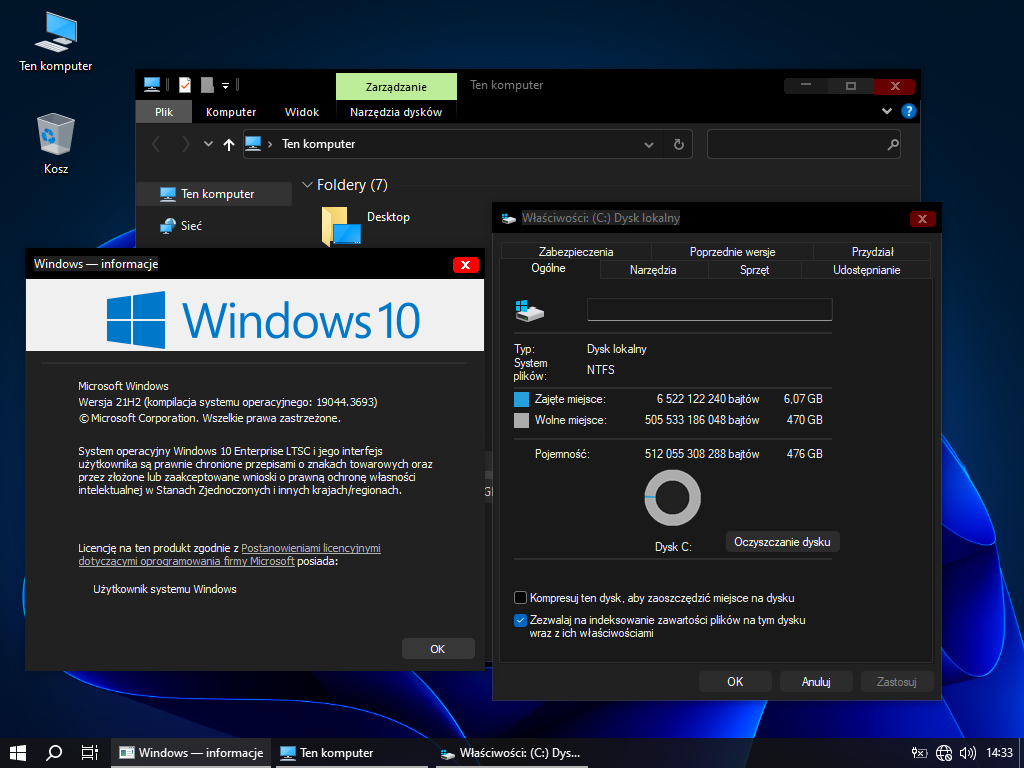Open Task View from the taskbar

89,753
